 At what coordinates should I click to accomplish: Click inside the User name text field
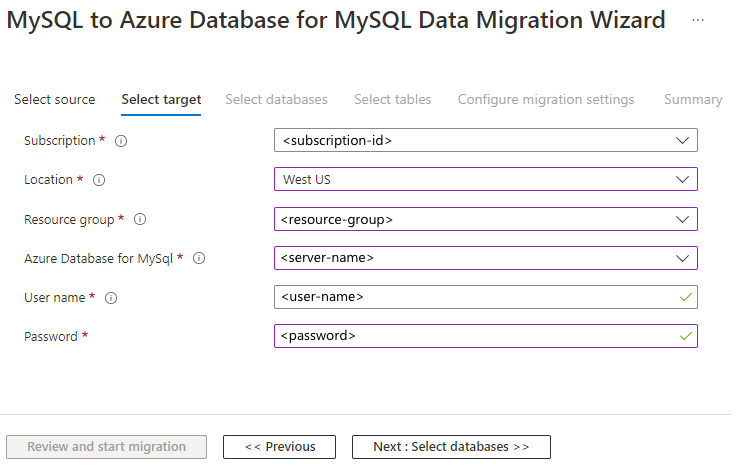tap(470, 297)
